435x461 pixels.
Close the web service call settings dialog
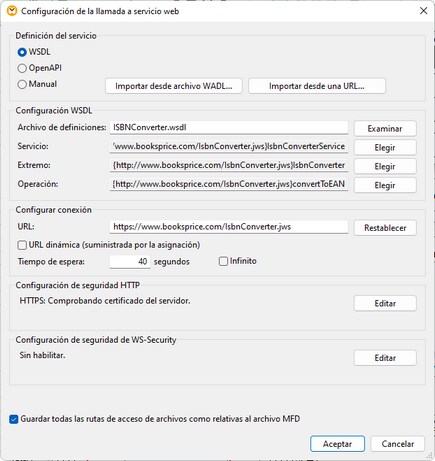tap(423, 11)
